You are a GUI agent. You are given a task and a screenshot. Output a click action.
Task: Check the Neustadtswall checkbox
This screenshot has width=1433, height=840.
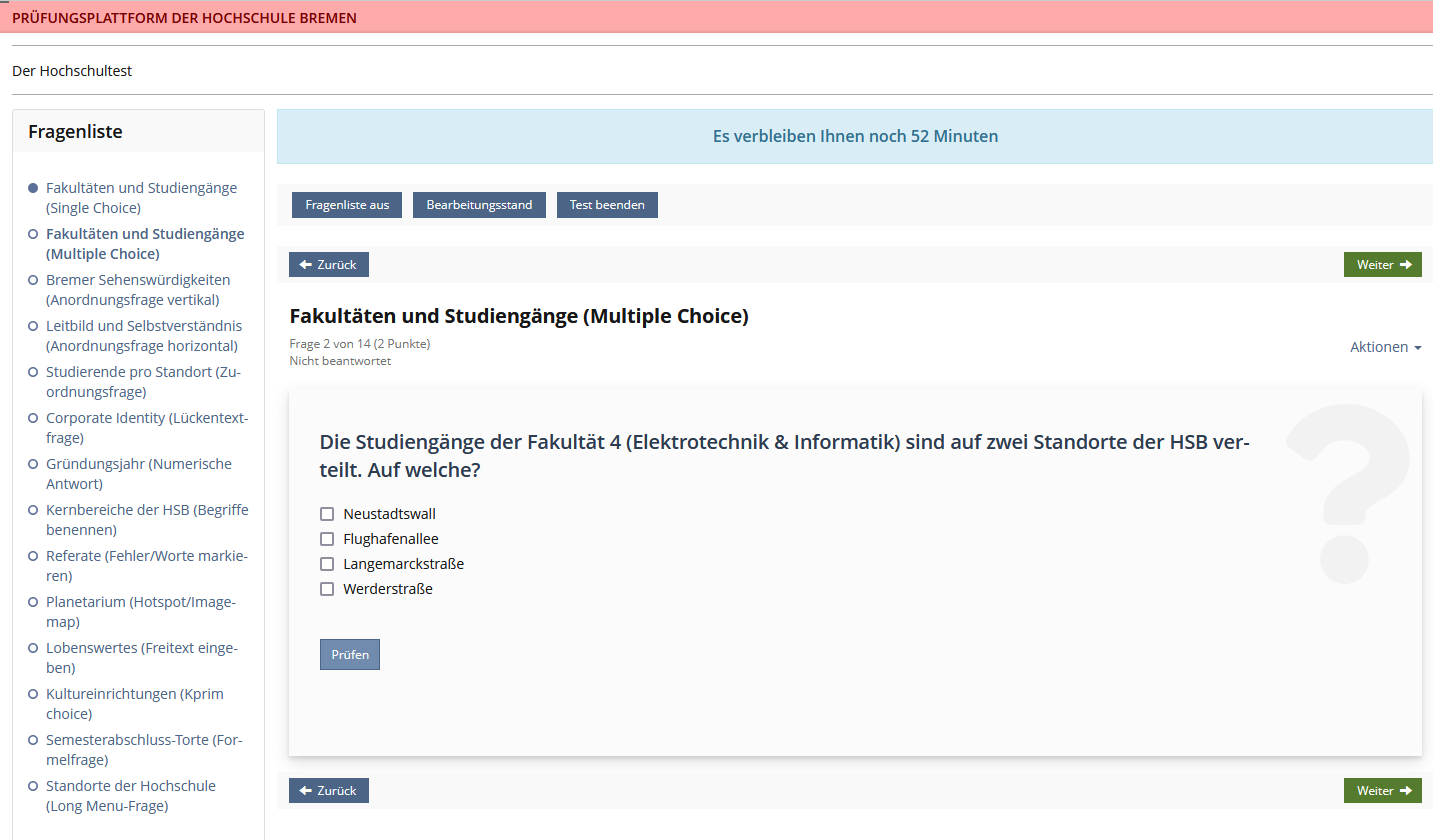pyautogui.click(x=327, y=514)
